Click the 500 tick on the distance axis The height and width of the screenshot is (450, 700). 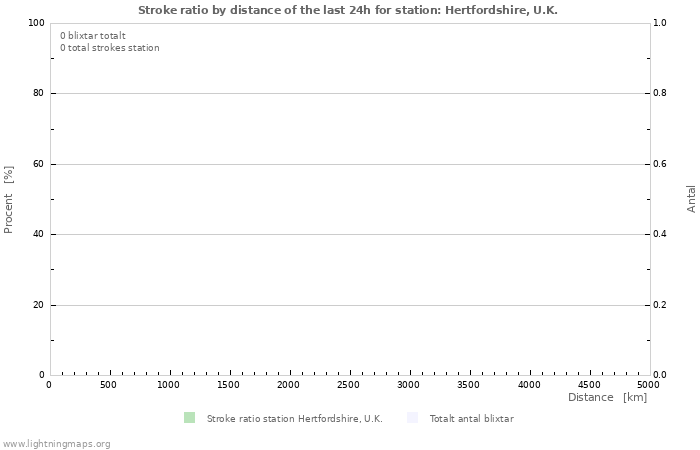point(108,385)
